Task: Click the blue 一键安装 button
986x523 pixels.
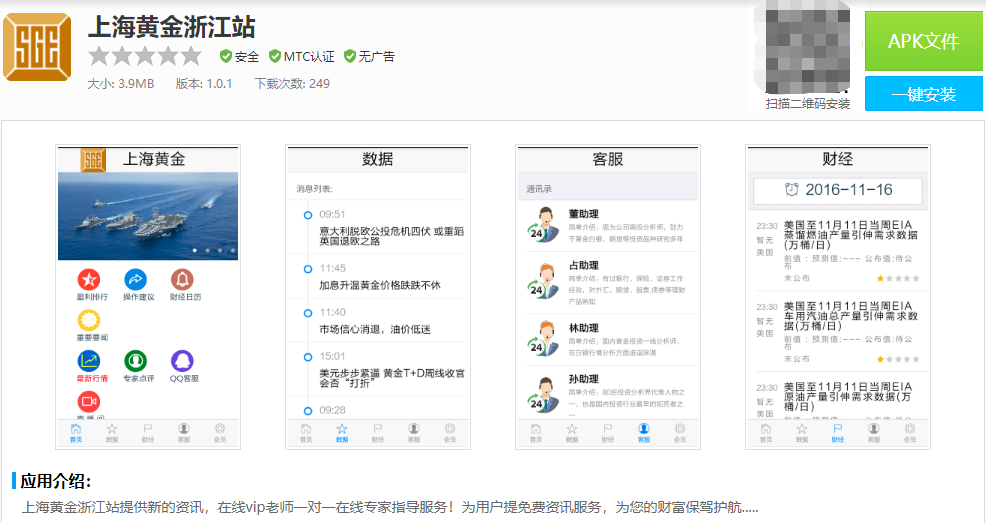Action: point(923,94)
